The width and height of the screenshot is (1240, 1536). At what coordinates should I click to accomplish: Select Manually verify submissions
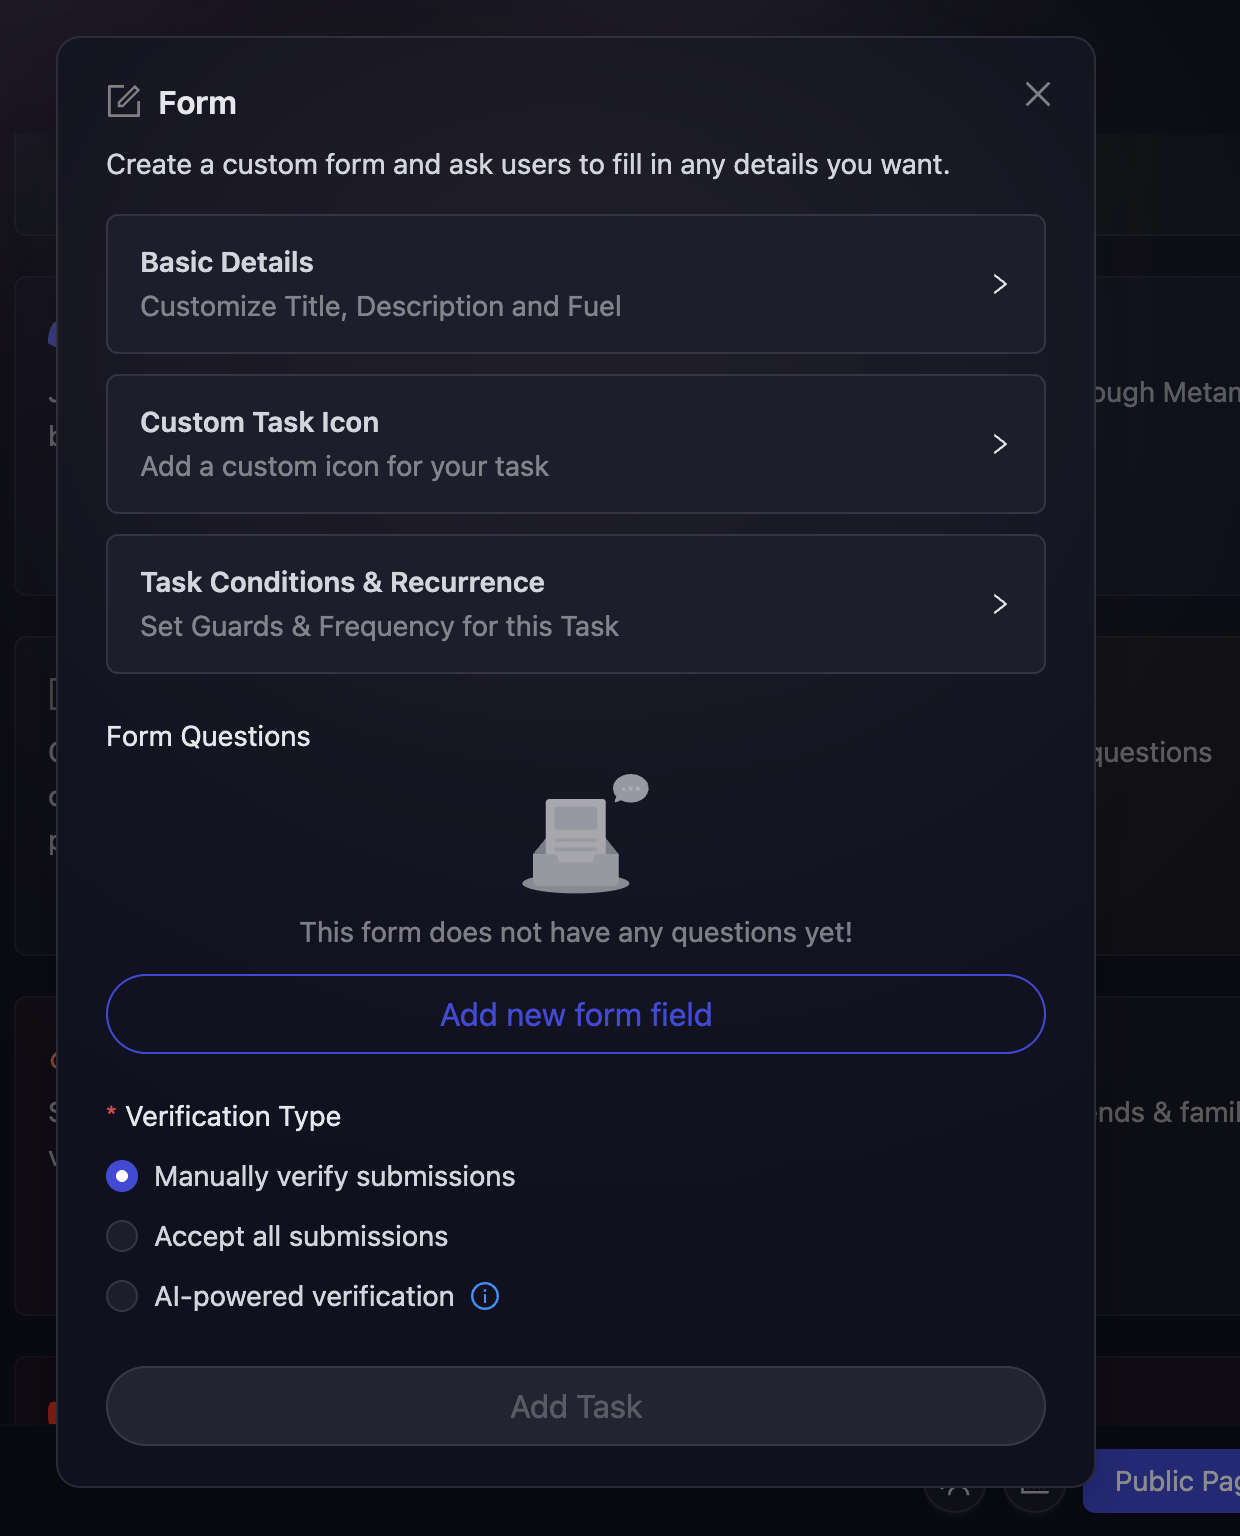pos(121,1176)
